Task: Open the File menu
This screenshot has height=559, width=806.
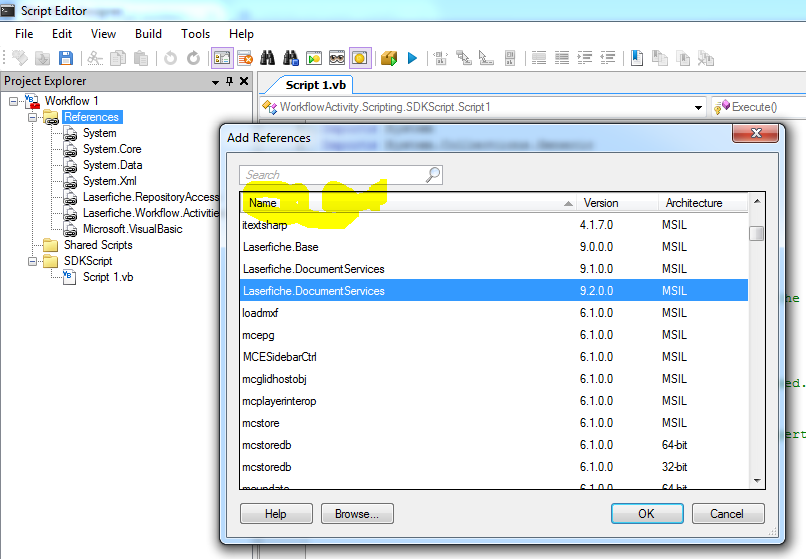Action: [24, 34]
